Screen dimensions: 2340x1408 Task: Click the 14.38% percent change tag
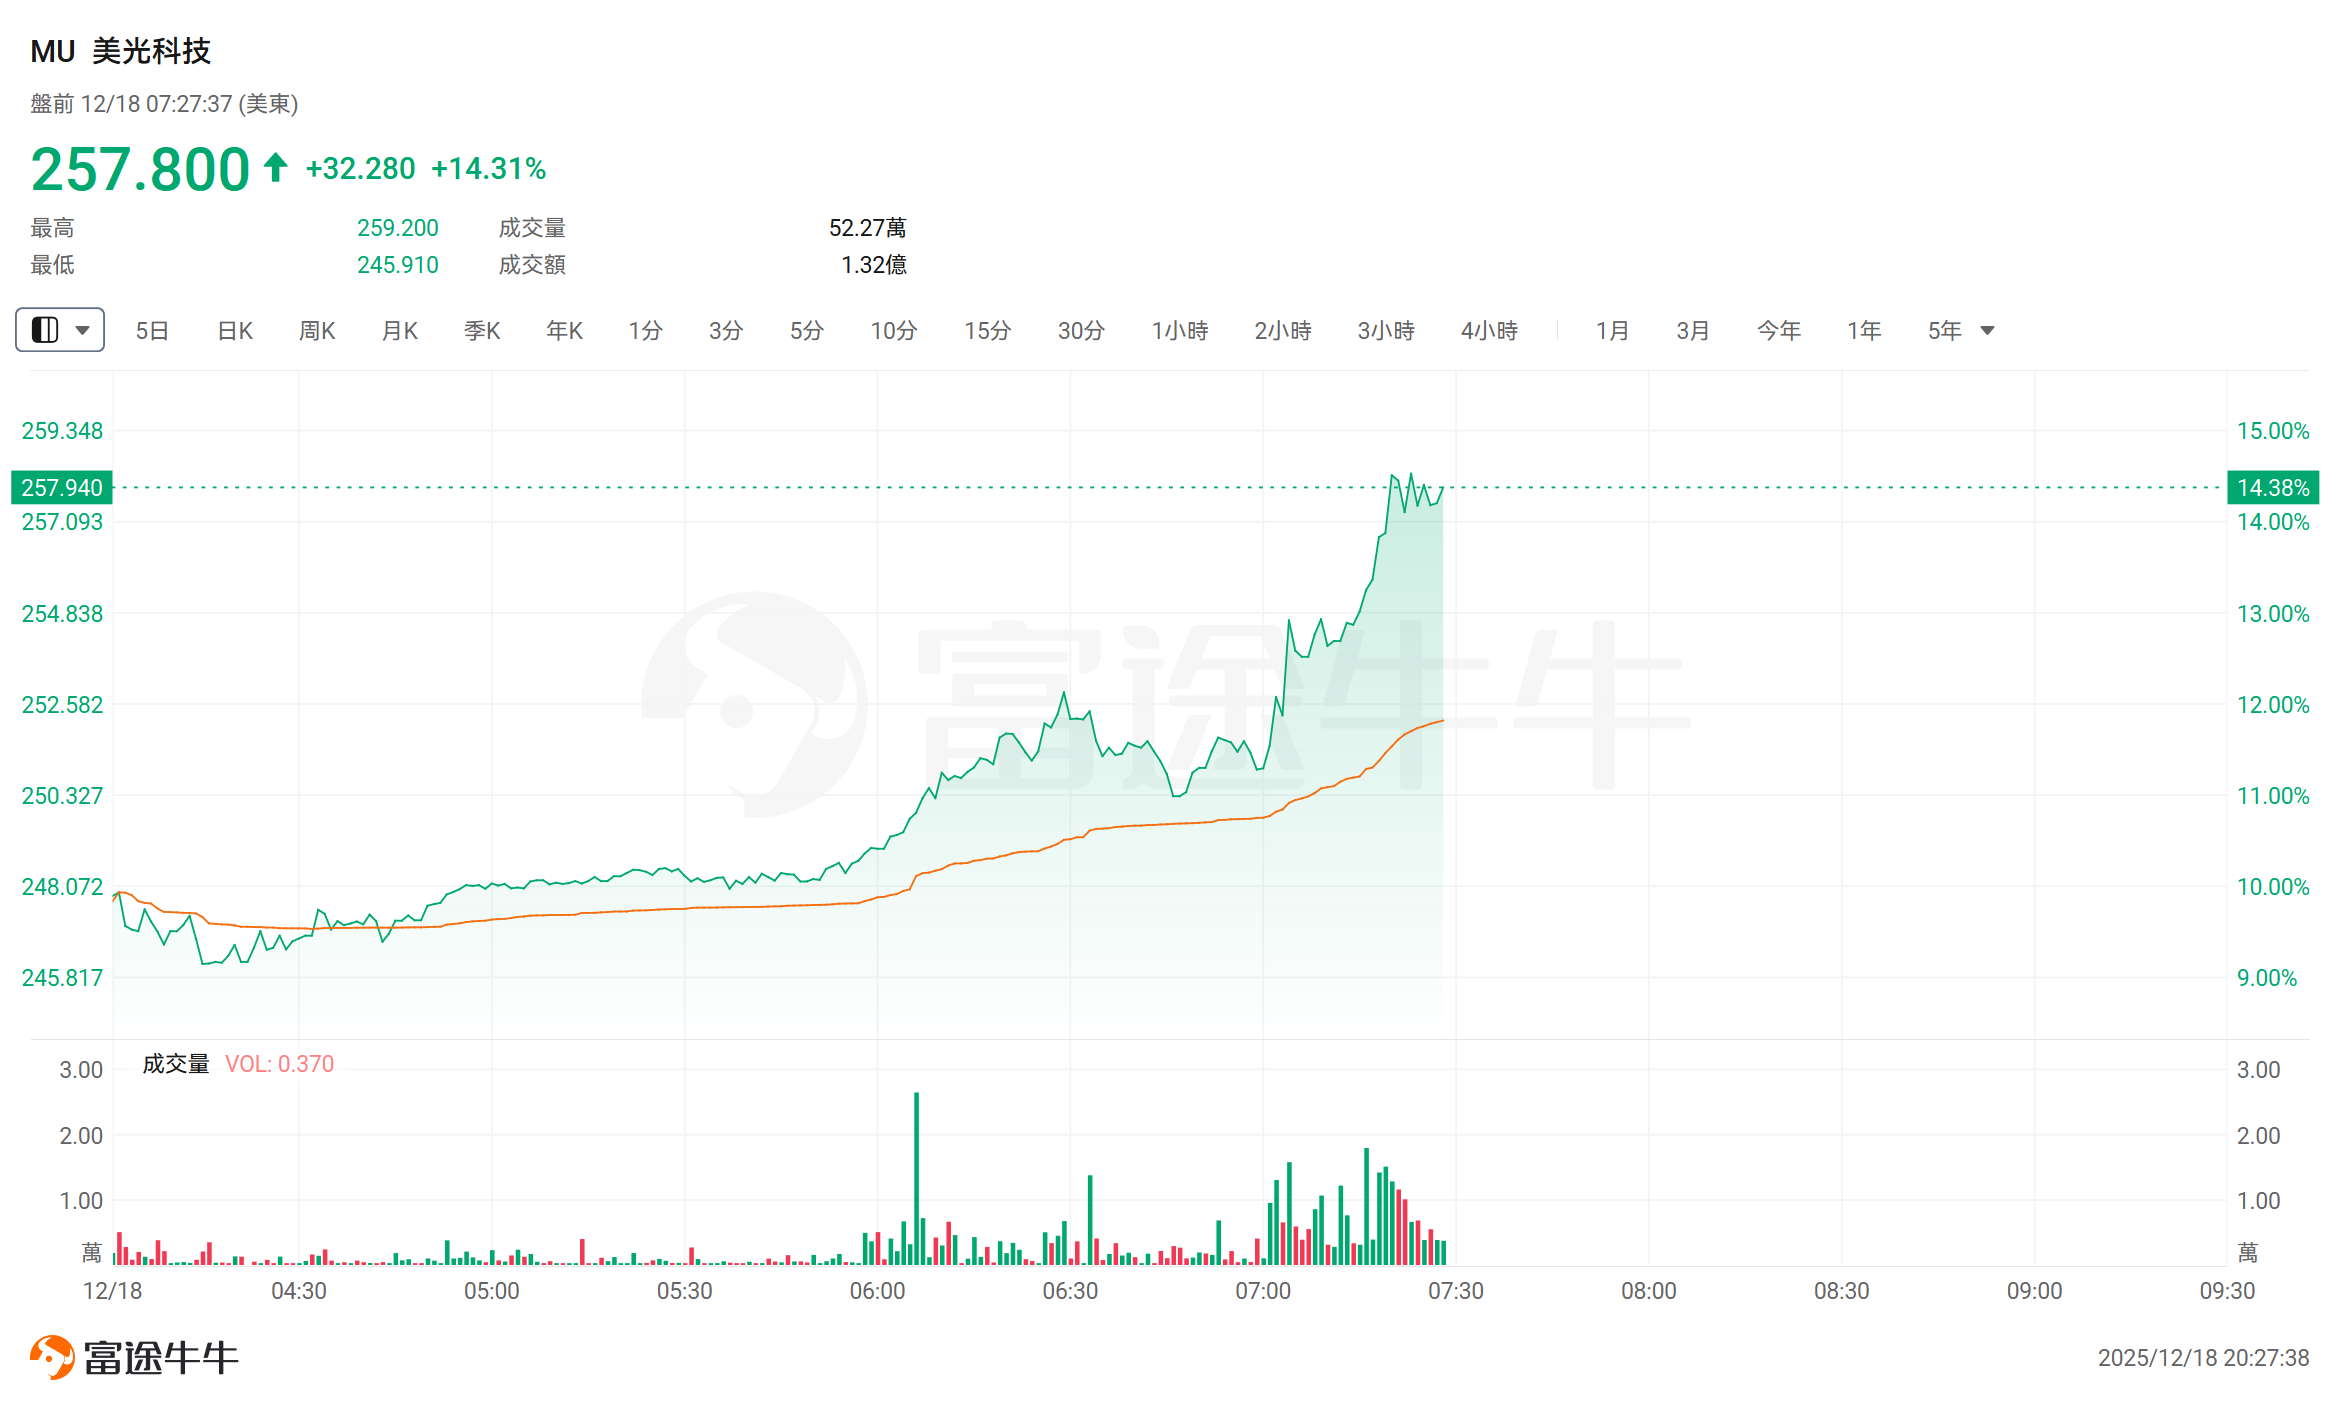click(x=2273, y=487)
